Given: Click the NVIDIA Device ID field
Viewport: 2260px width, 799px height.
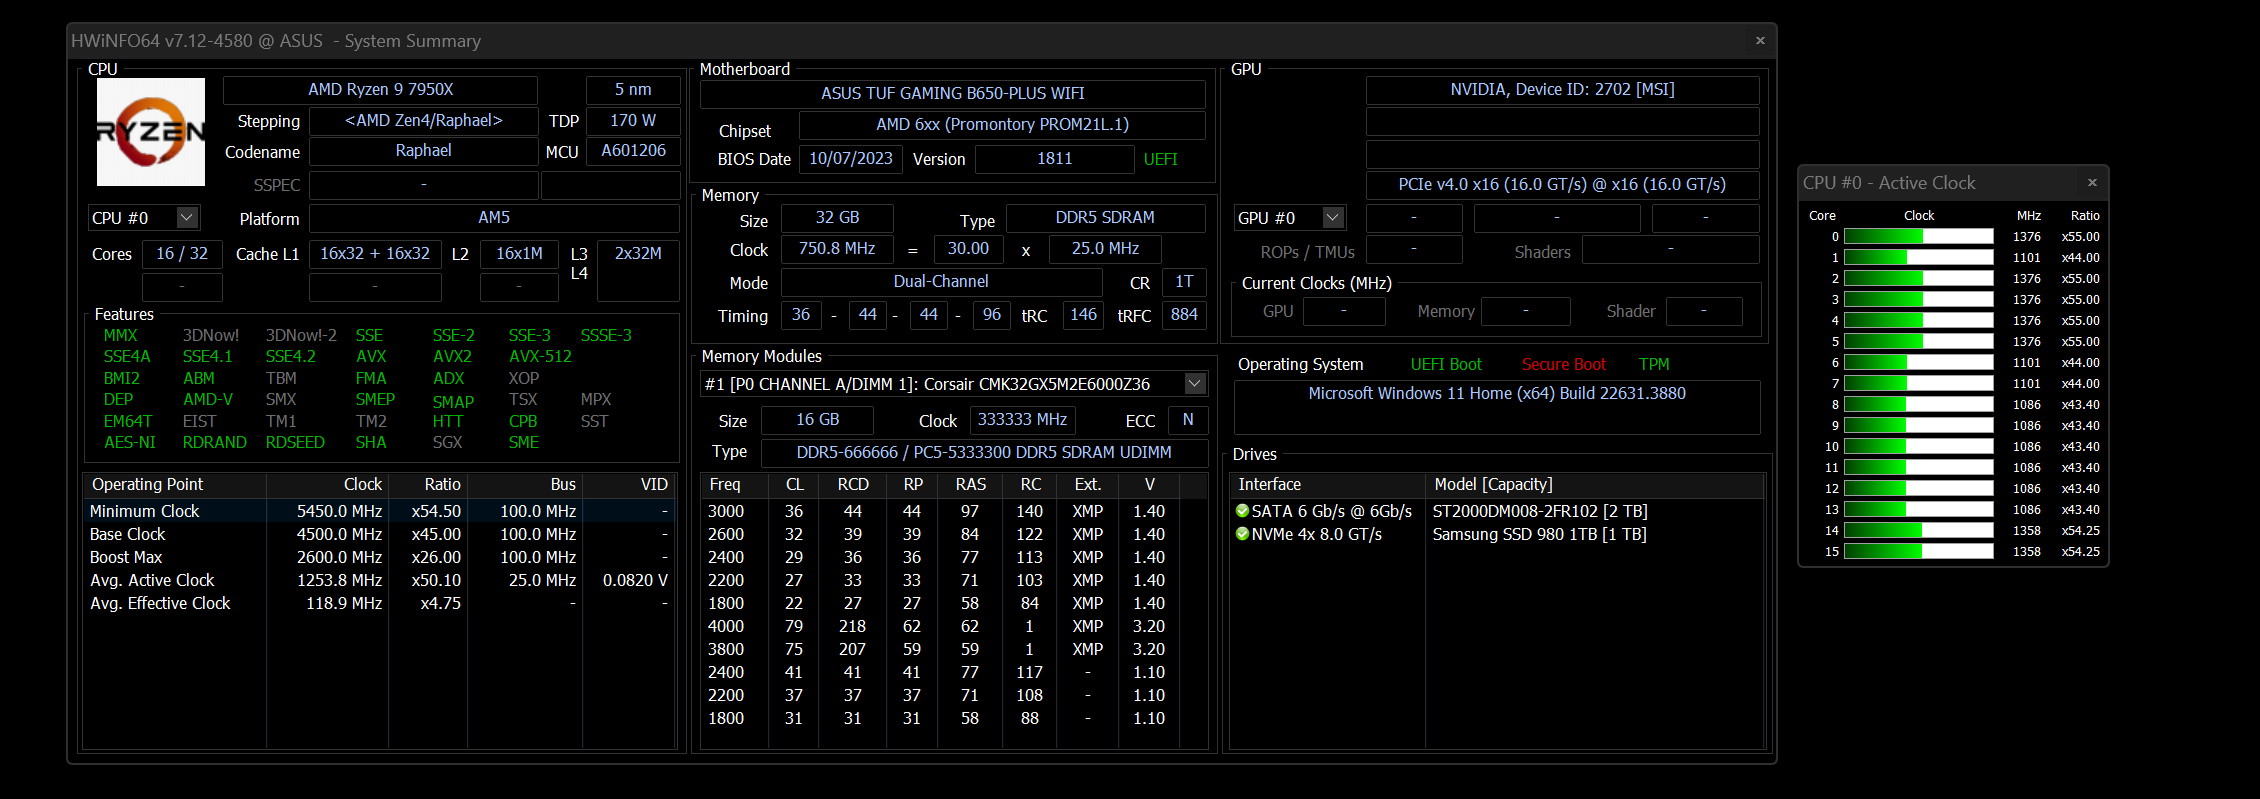Looking at the screenshot, I should pyautogui.click(x=1562, y=90).
